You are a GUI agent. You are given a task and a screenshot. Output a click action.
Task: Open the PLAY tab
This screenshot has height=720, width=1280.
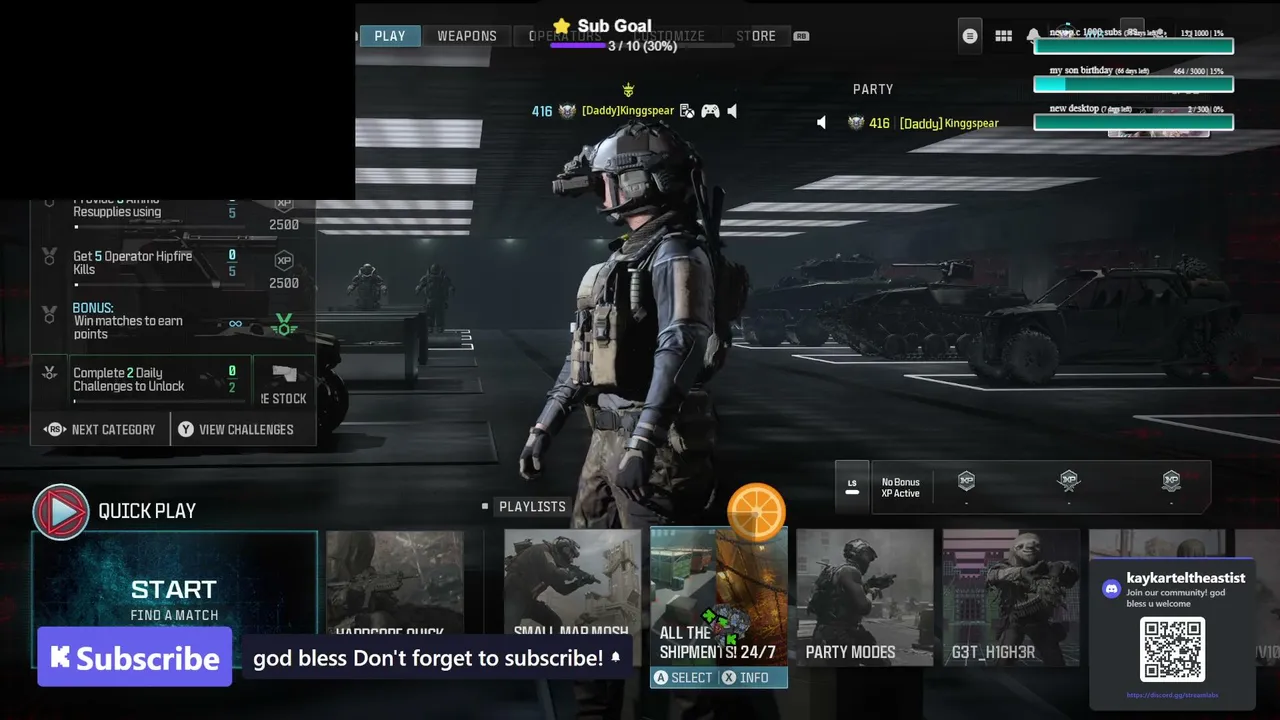coord(390,36)
